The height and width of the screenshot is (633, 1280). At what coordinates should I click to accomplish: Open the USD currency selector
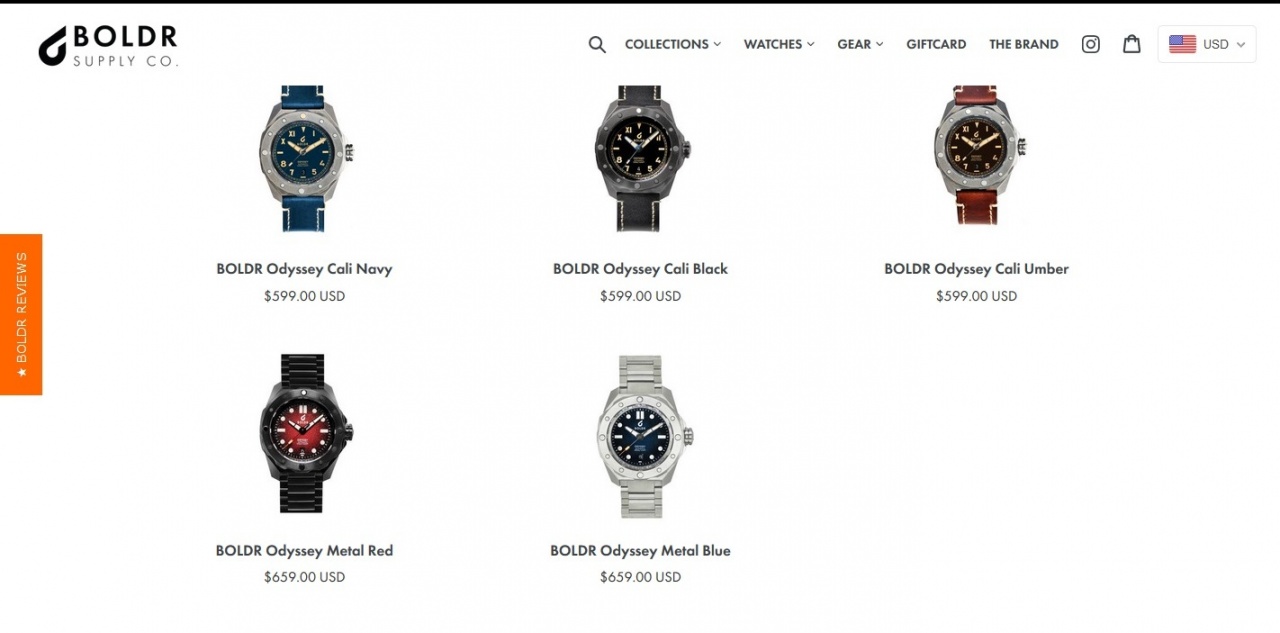tap(1207, 44)
